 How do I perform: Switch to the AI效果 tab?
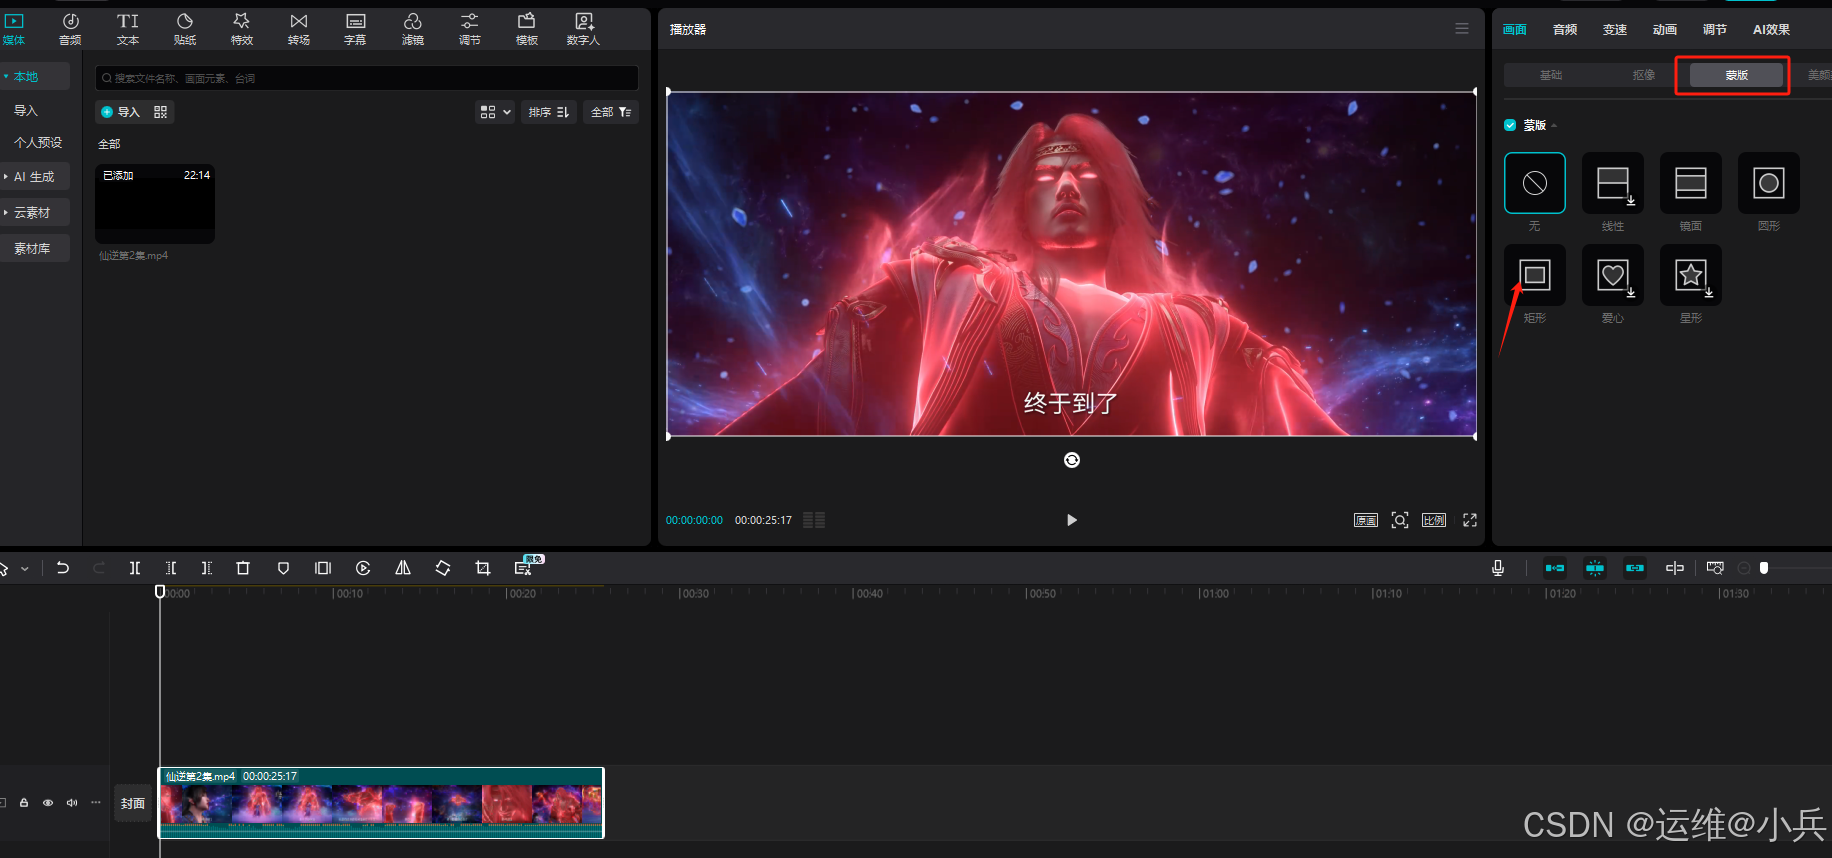coord(1771,30)
